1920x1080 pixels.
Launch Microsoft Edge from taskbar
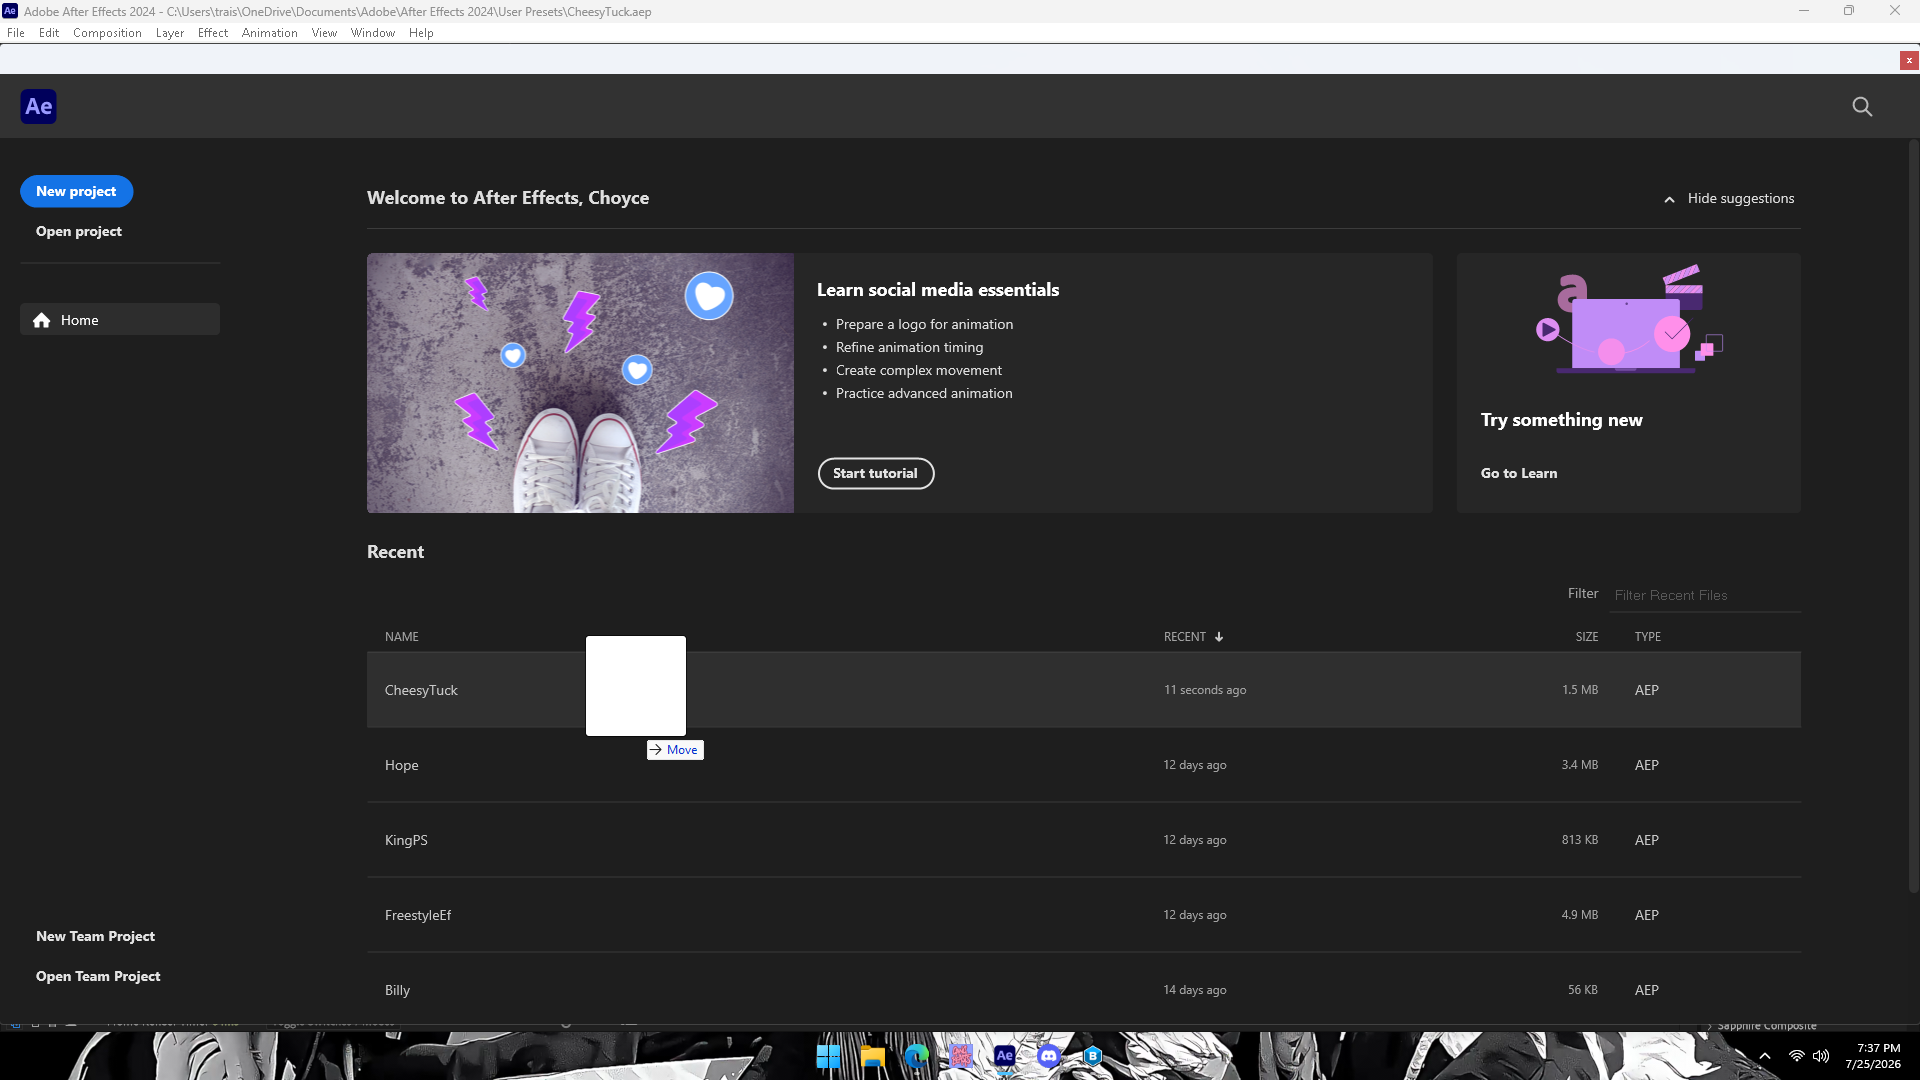(x=917, y=1056)
